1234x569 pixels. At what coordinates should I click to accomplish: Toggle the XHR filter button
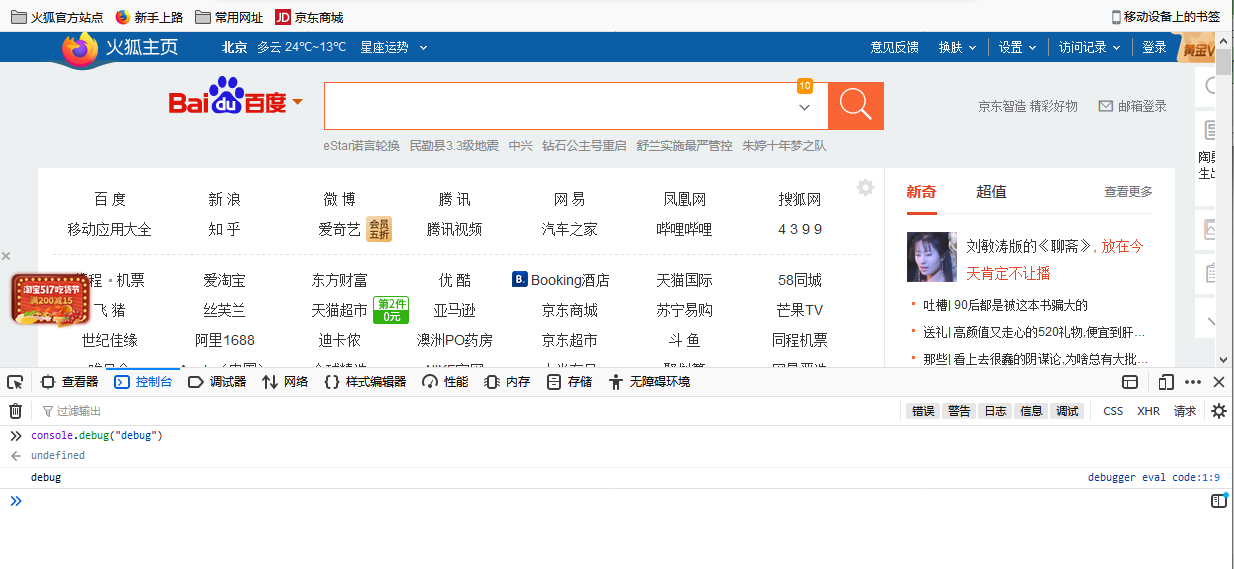[1148, 411]
